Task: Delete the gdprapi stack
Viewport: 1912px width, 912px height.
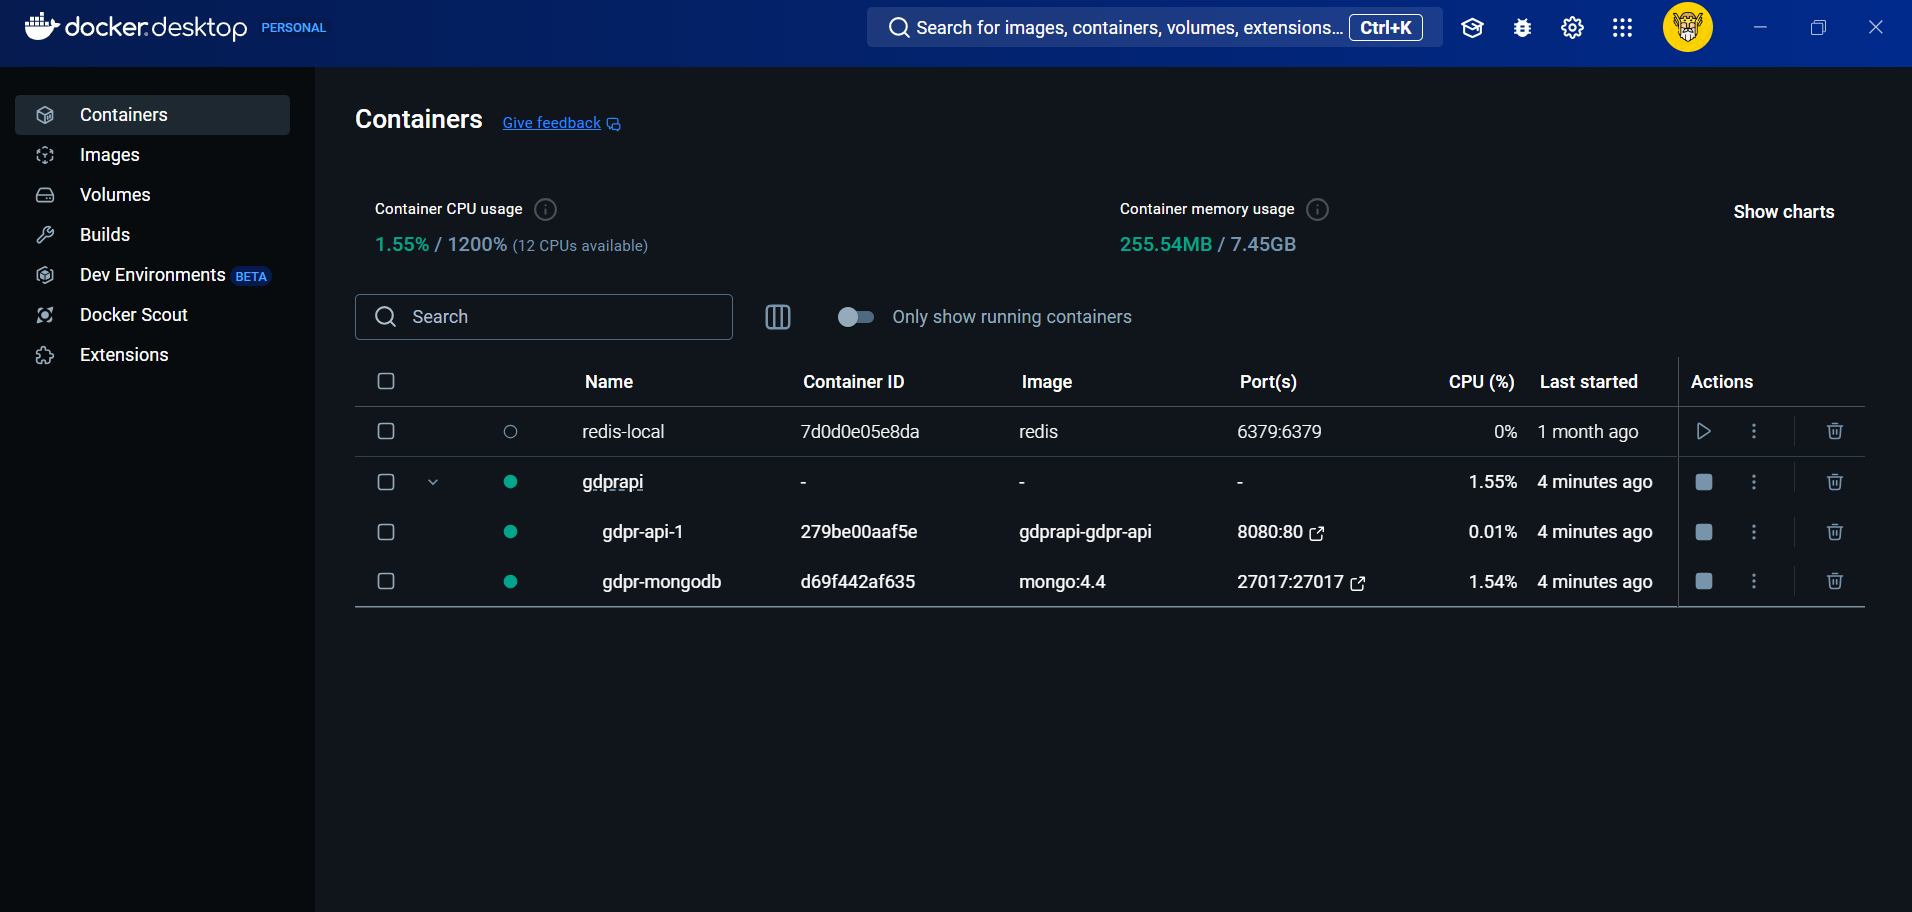Action: point(1835,482)
